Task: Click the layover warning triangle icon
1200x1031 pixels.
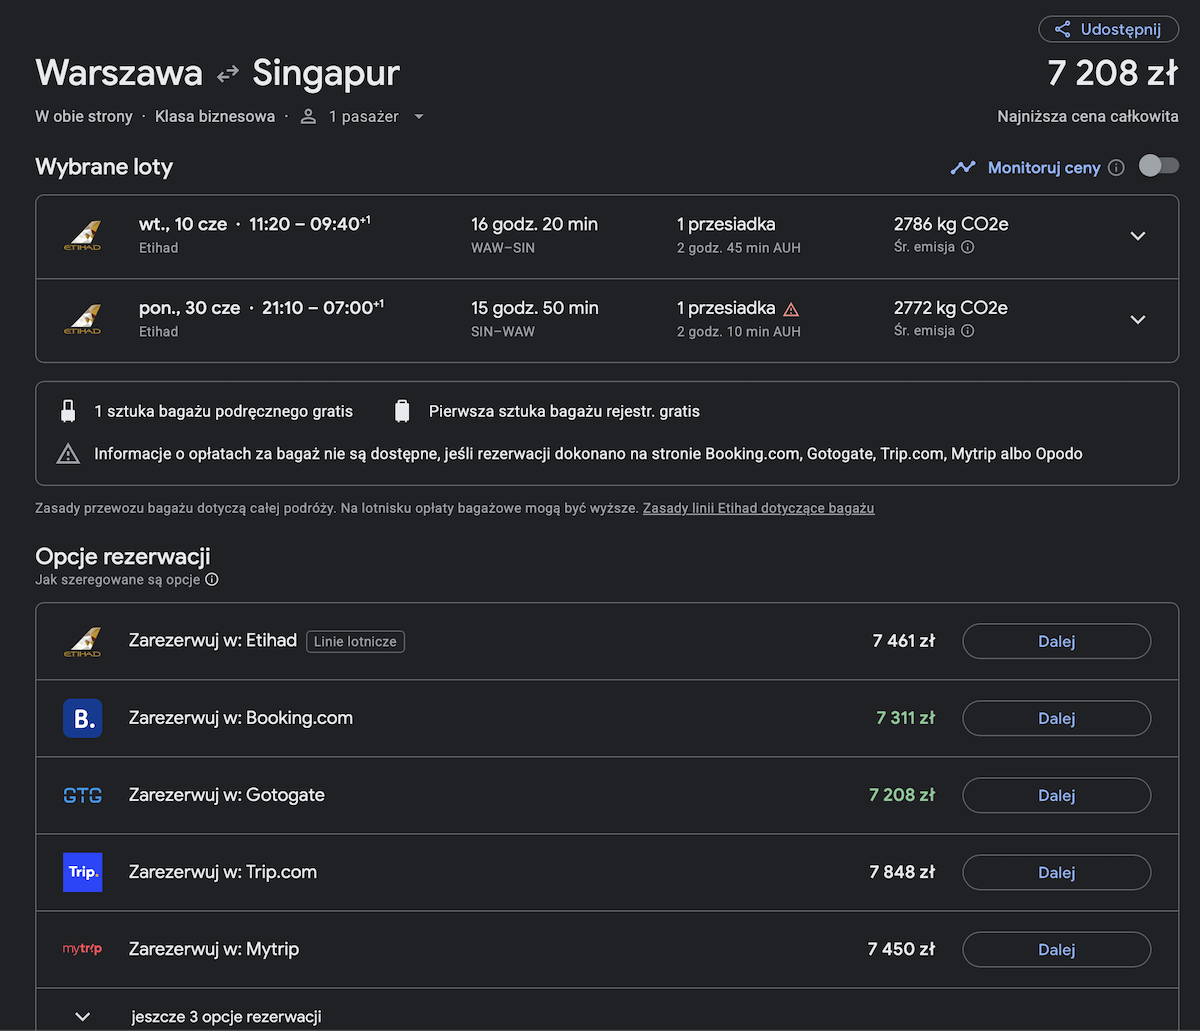Action: pyautogui.click(x=791, y=309)
